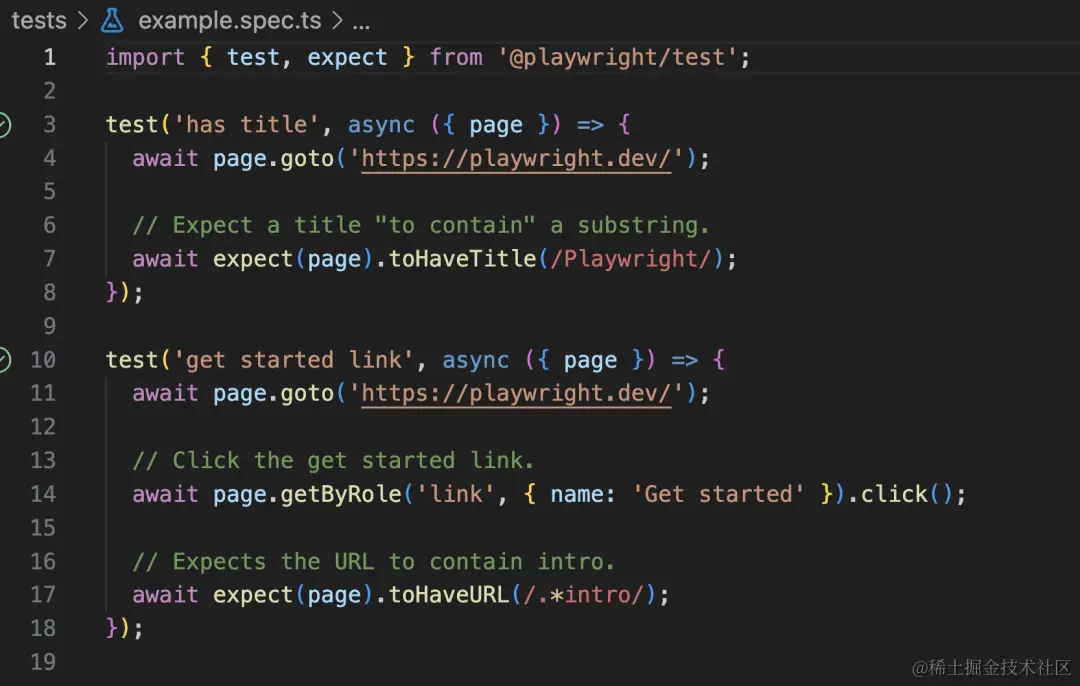The height and width of the screenshot is (686, 1080).
Task: Open the playwright.dev link on line 11
Action: (x=516, y=393)
